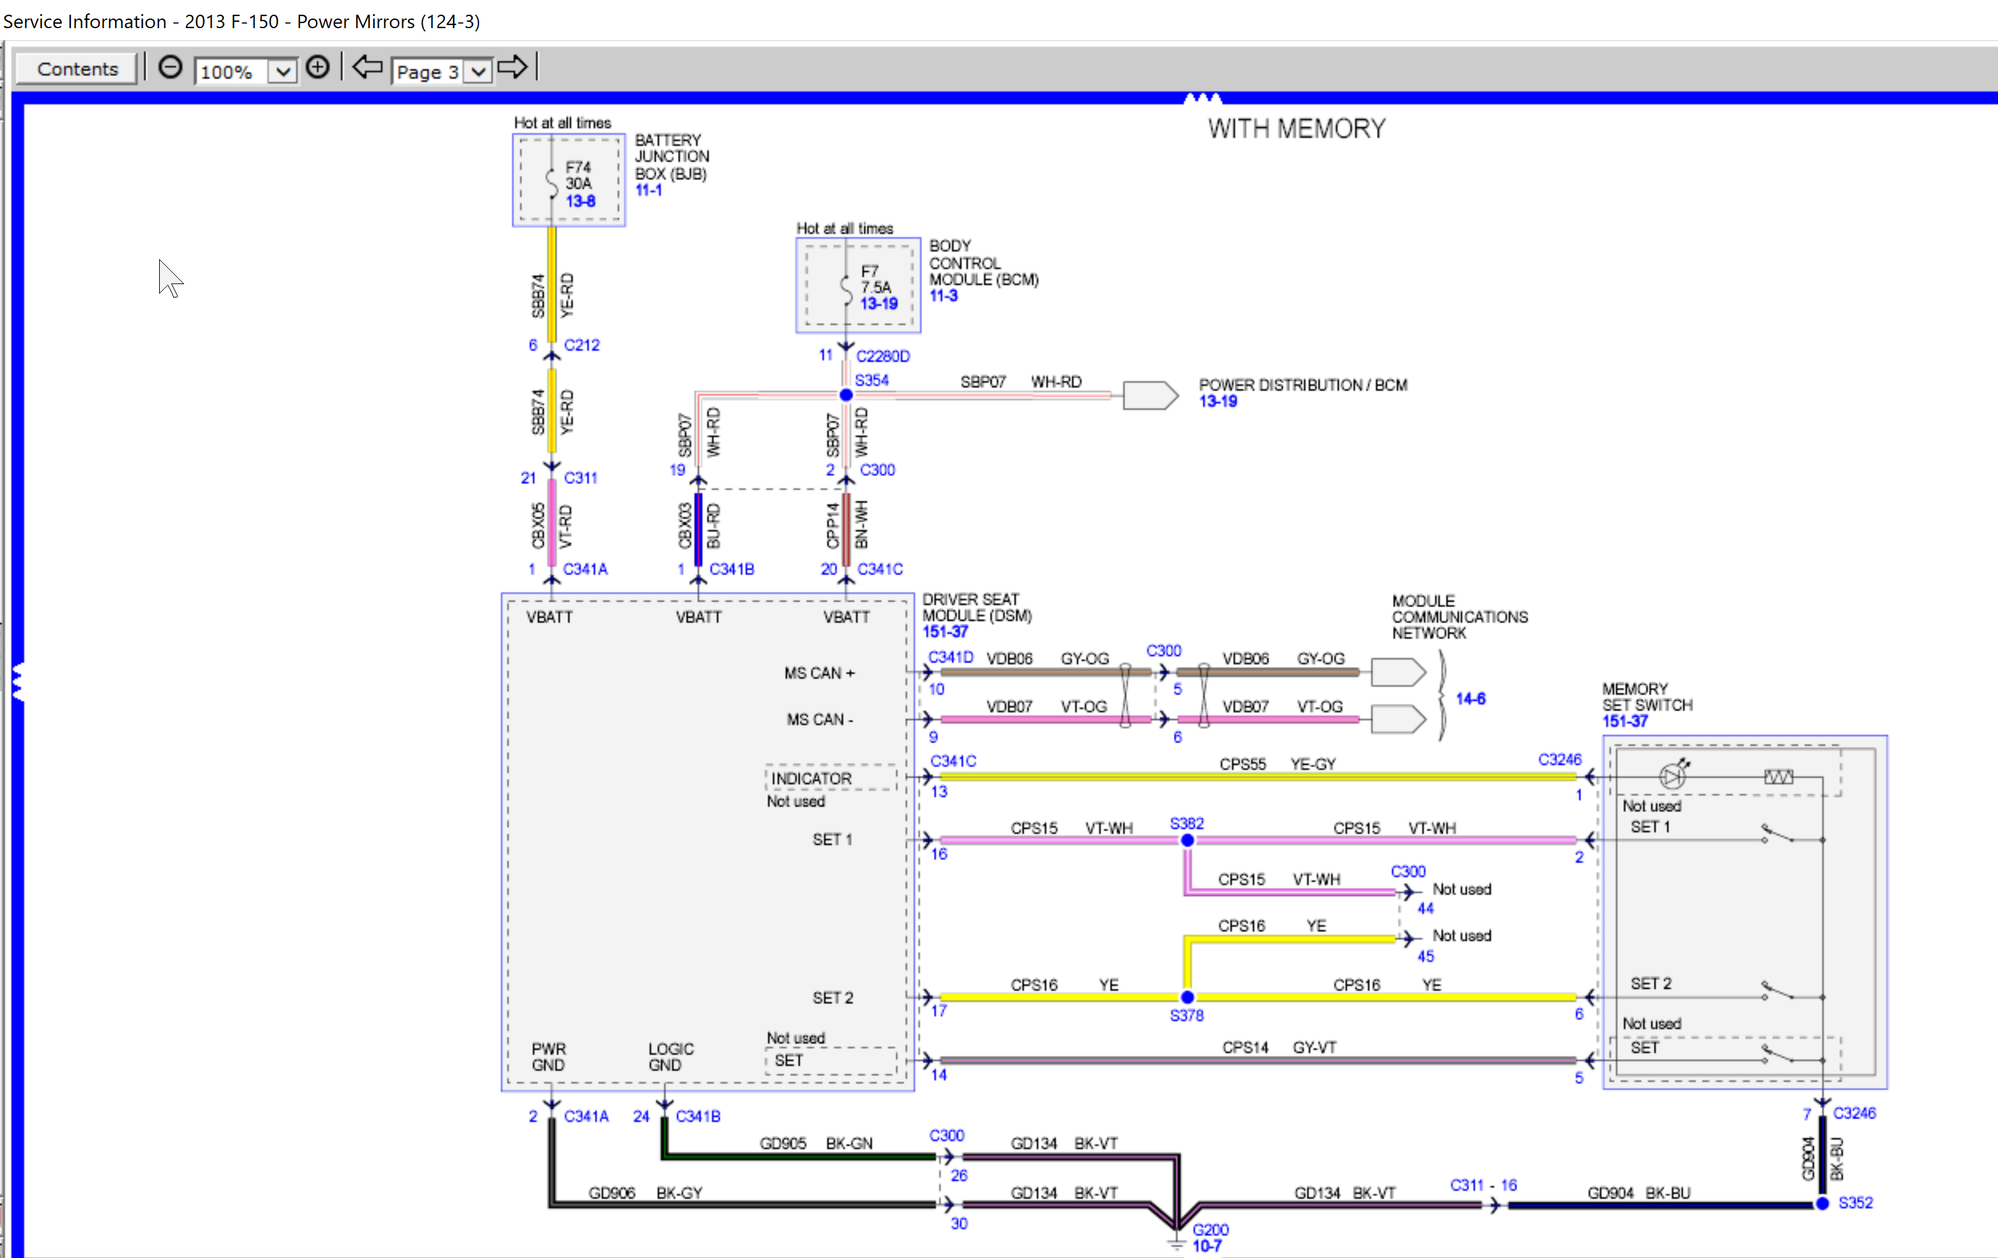Image resolution: width=1998 pixels, height=1258 pixels.
Task: Click the MEMORY SET SWITCH label
Action: click(x=1647, y=697)
